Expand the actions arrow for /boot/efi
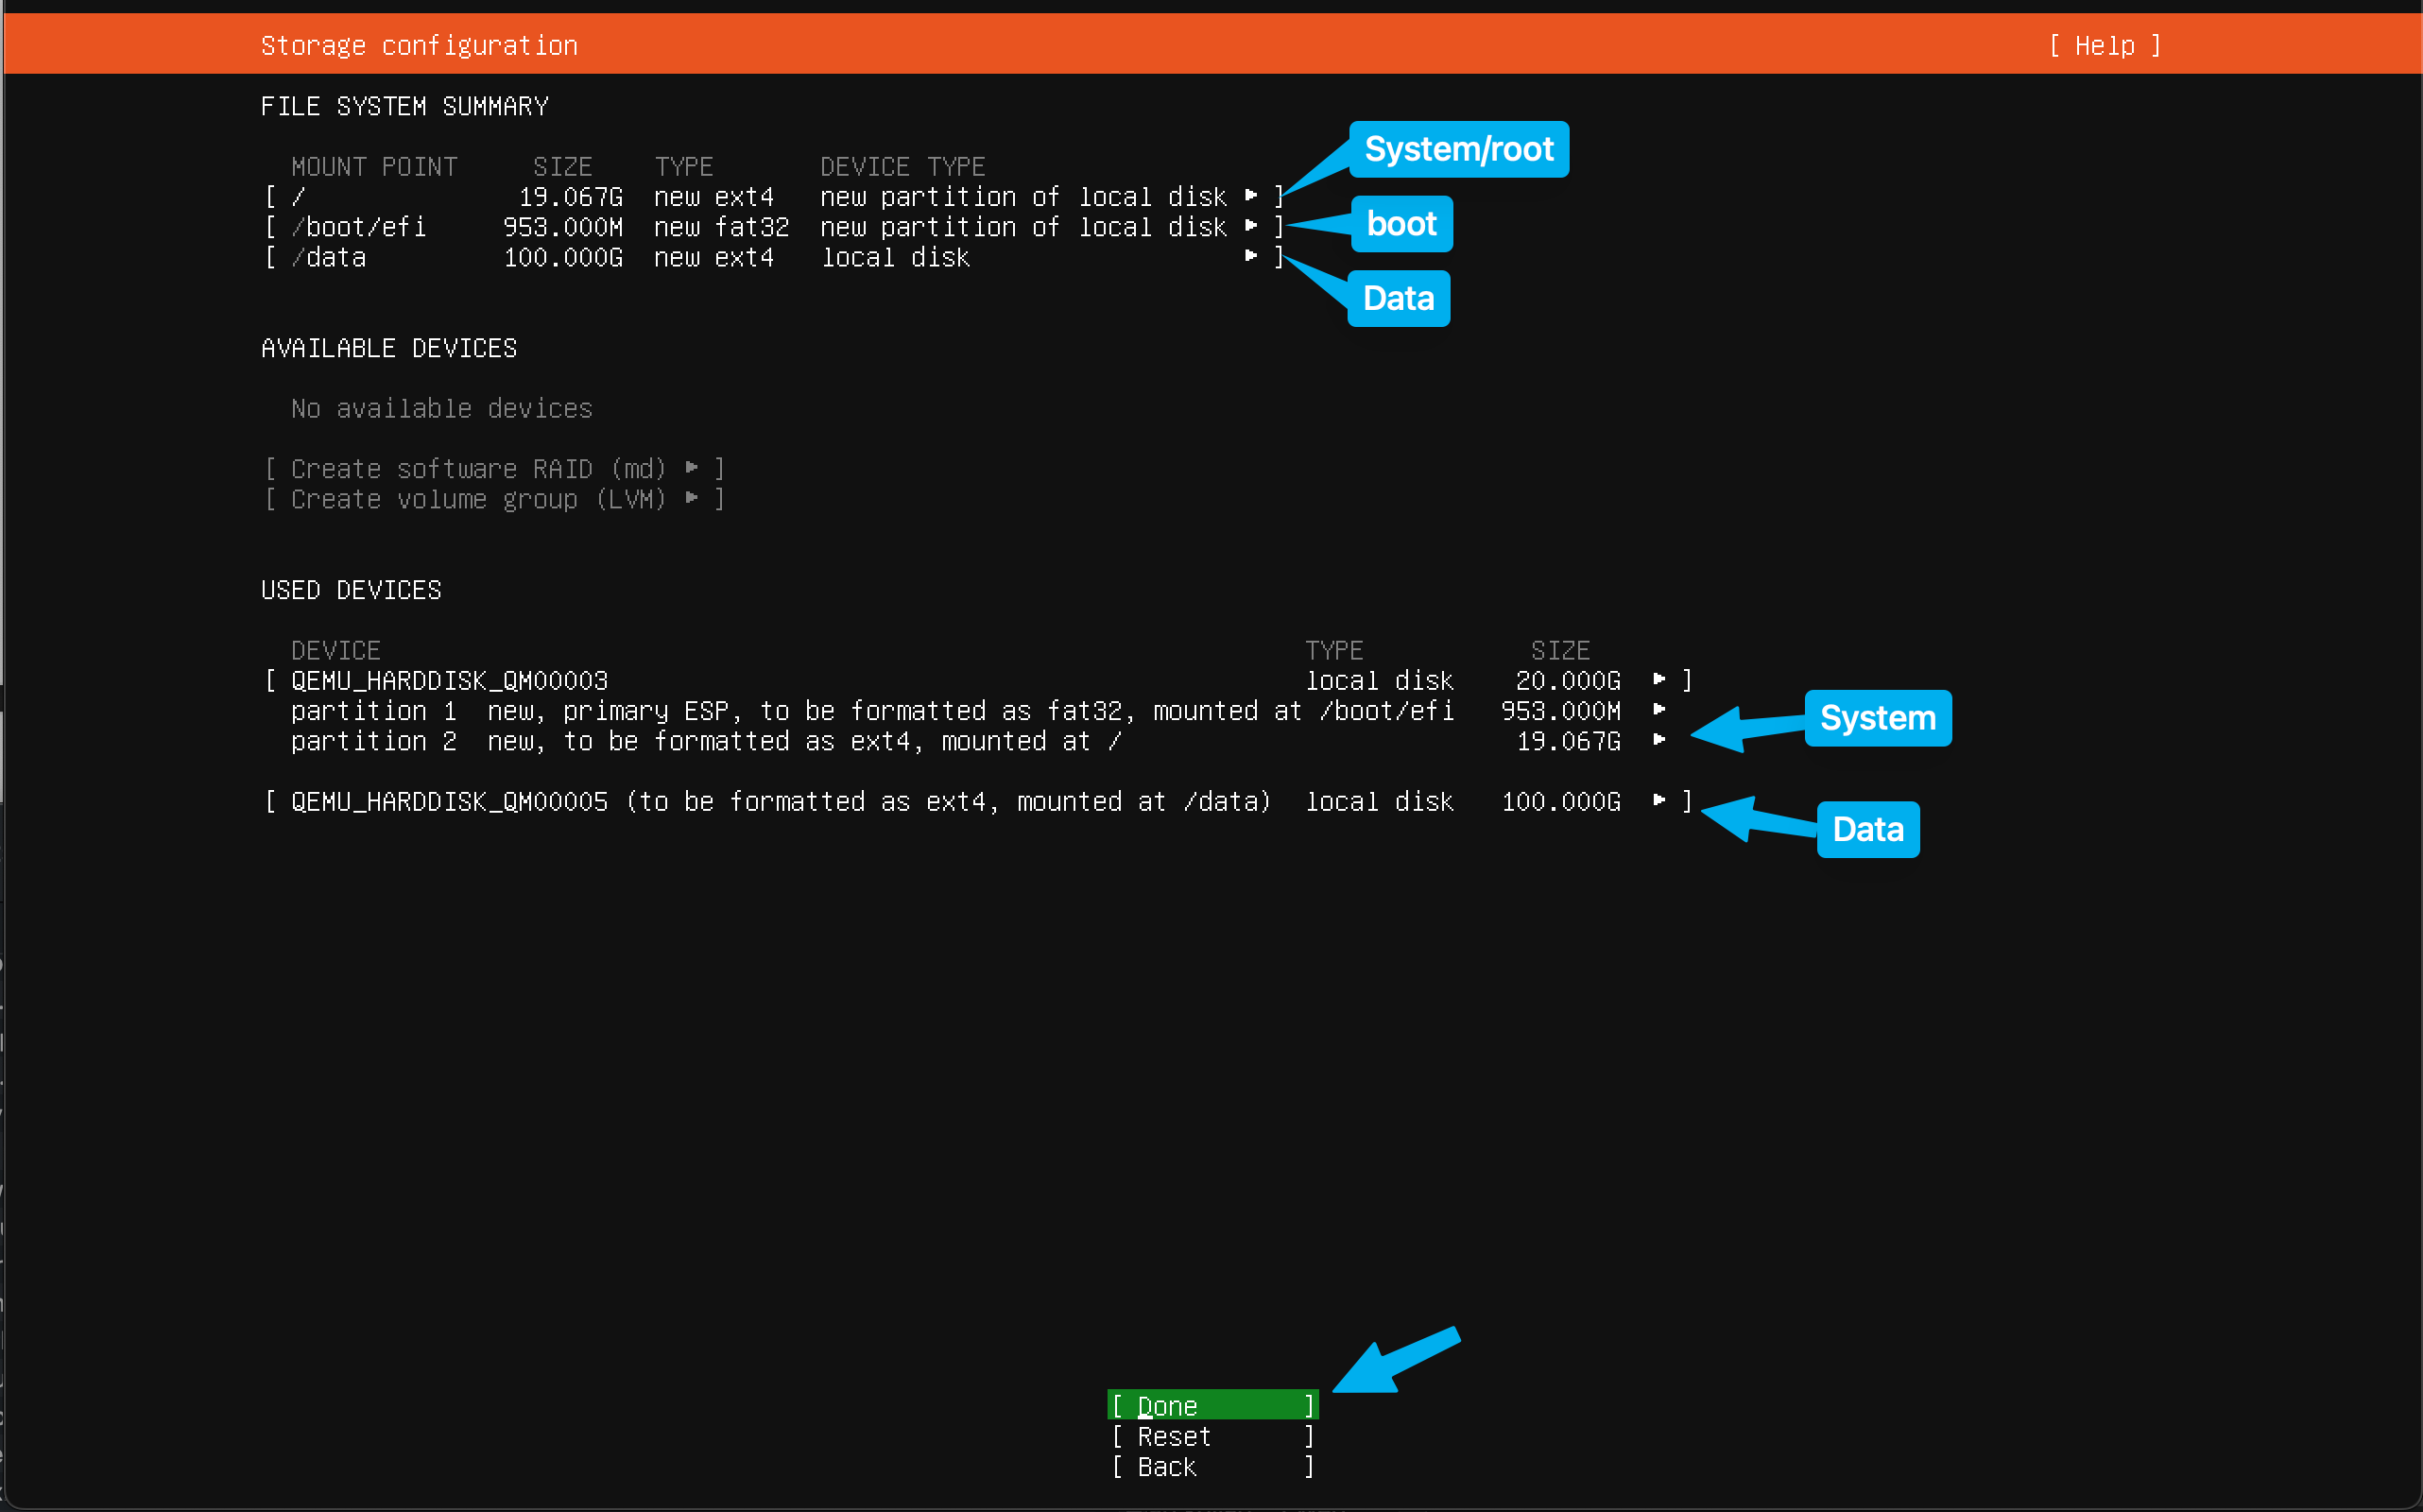The height and width of the screenshot is (1512, 2423). [1251, 226]
